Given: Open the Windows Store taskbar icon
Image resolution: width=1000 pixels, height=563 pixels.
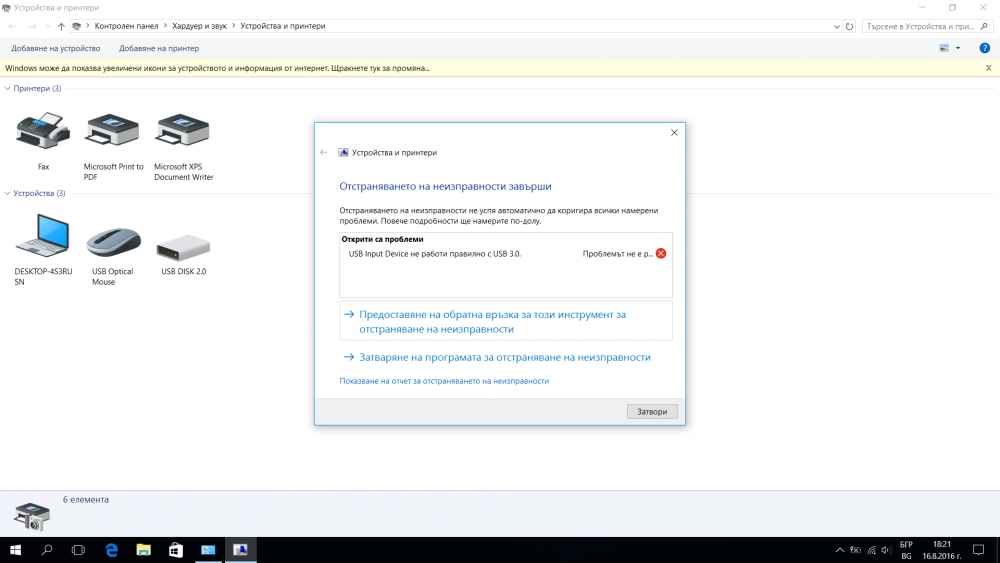Looking at the screenshot, I should tap(175, 550).
